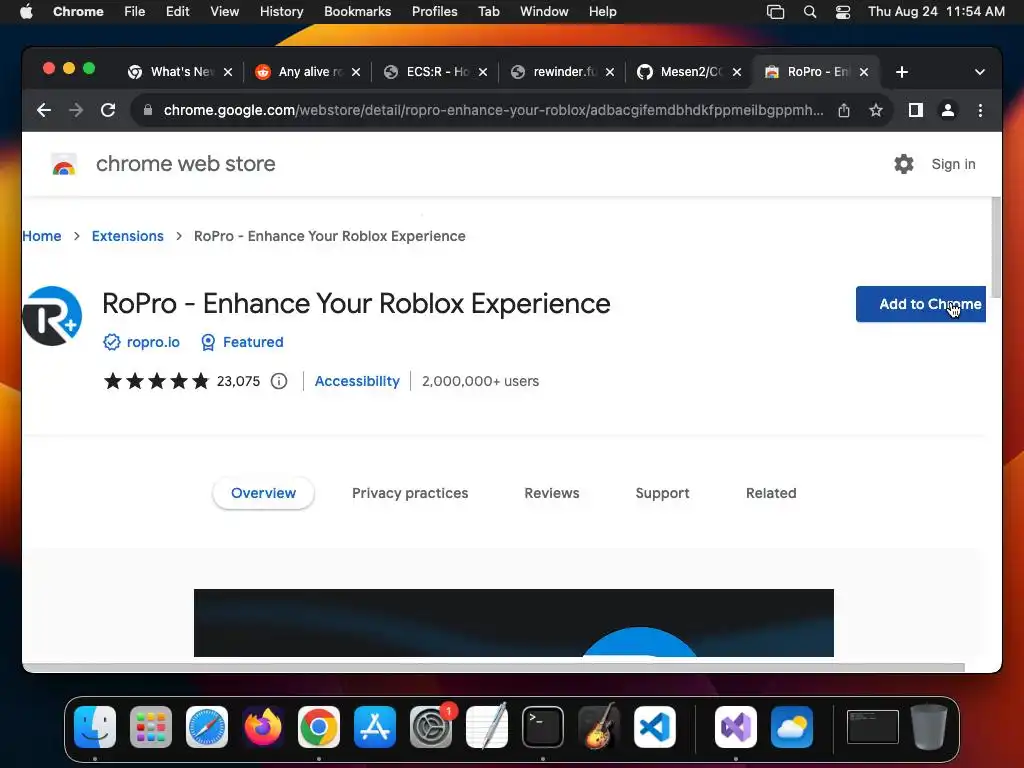Screen dimensions: 1024x768
Task: Click the Chrome Web Store logo
Action: (63, 164)
